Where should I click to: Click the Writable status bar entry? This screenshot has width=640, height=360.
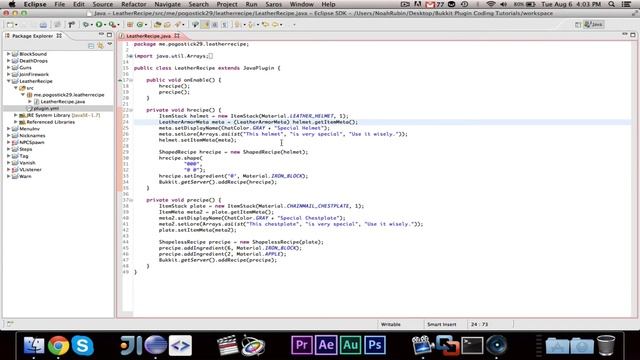tap(391, 324)
